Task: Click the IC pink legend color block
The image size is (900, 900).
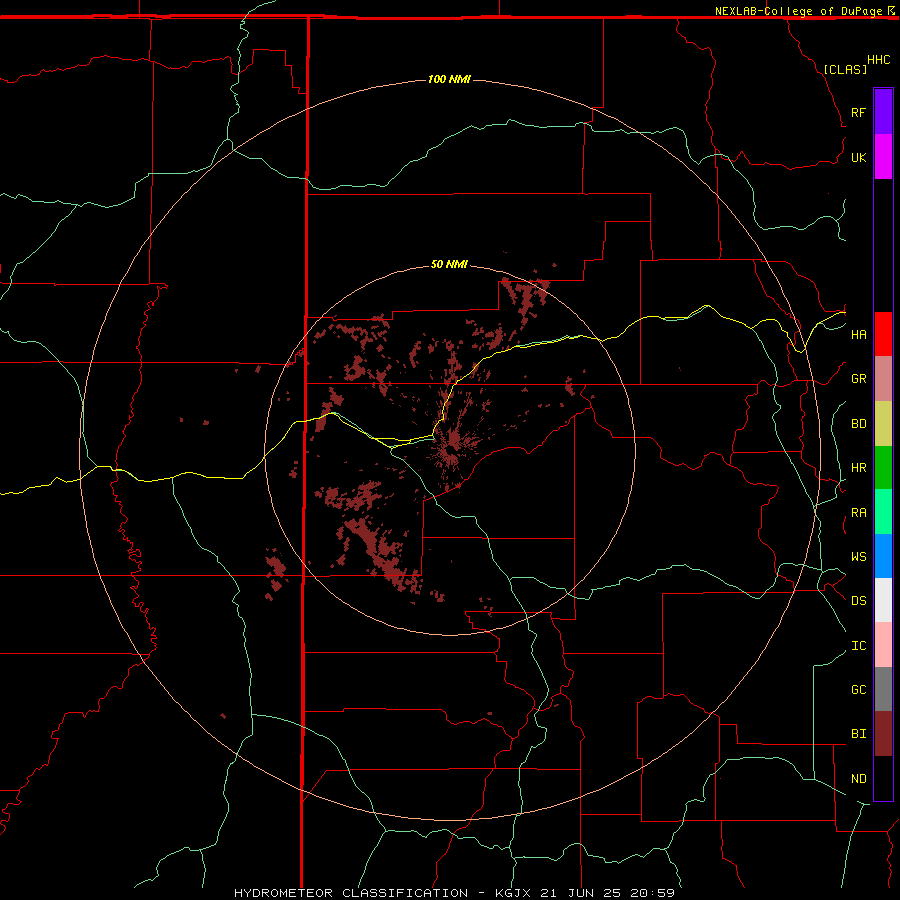Action: point(883,645)
